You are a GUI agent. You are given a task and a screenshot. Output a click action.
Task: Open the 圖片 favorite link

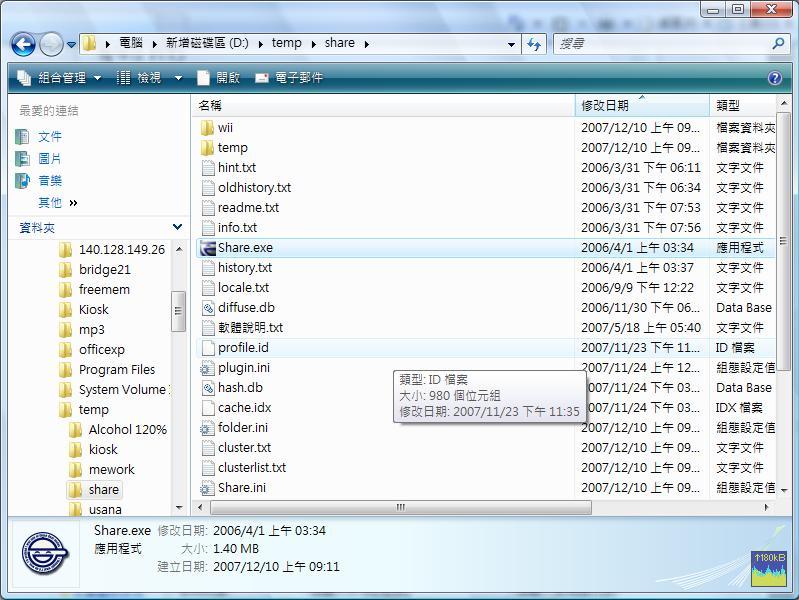pos(49,159)
